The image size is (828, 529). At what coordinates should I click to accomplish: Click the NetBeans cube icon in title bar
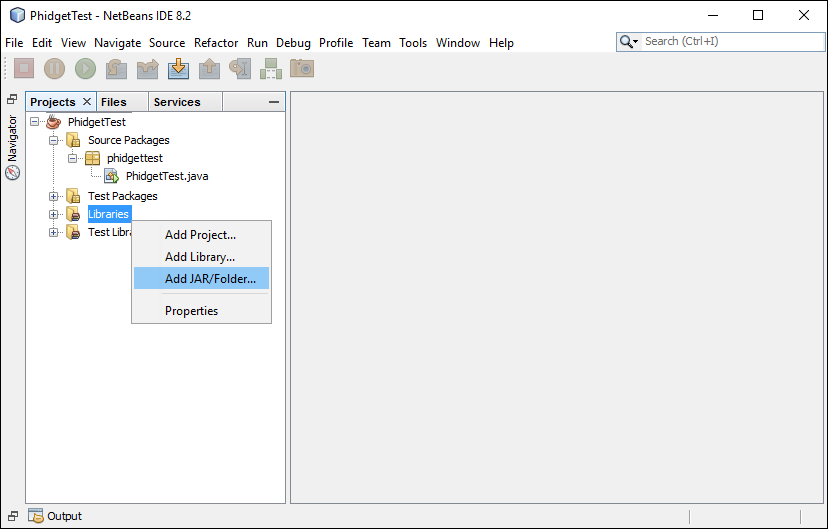17,15
